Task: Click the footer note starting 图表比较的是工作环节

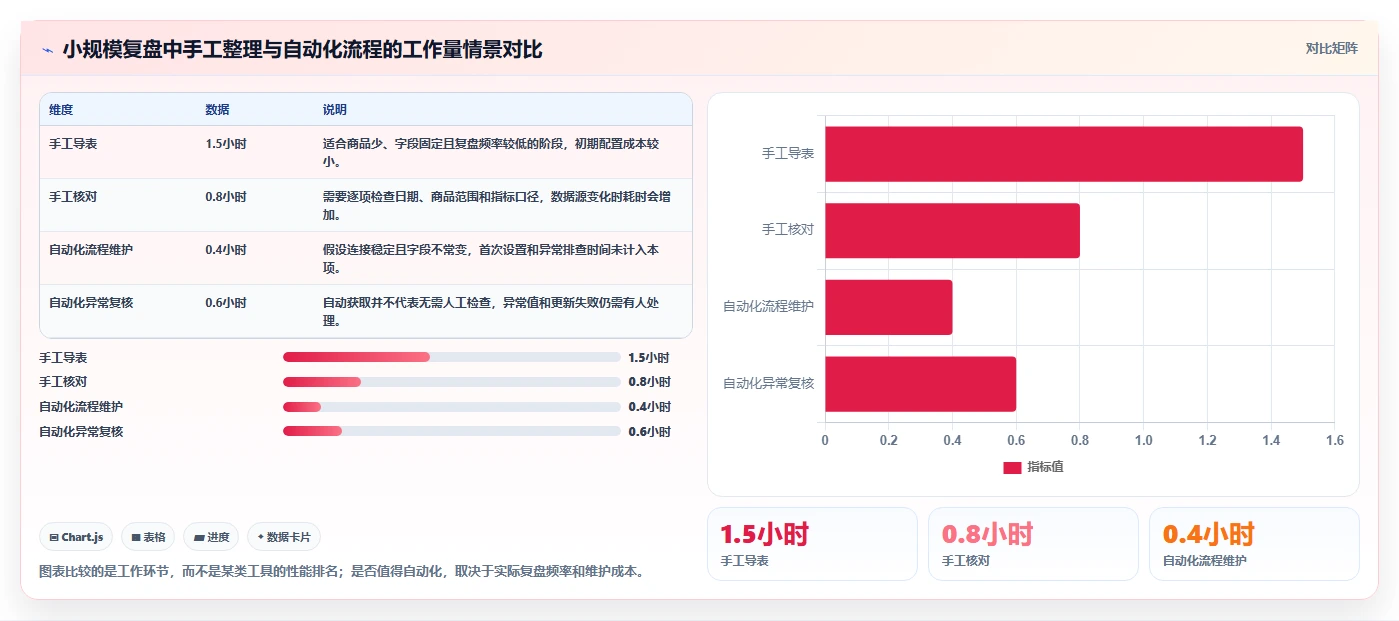Action: [343, 572]
